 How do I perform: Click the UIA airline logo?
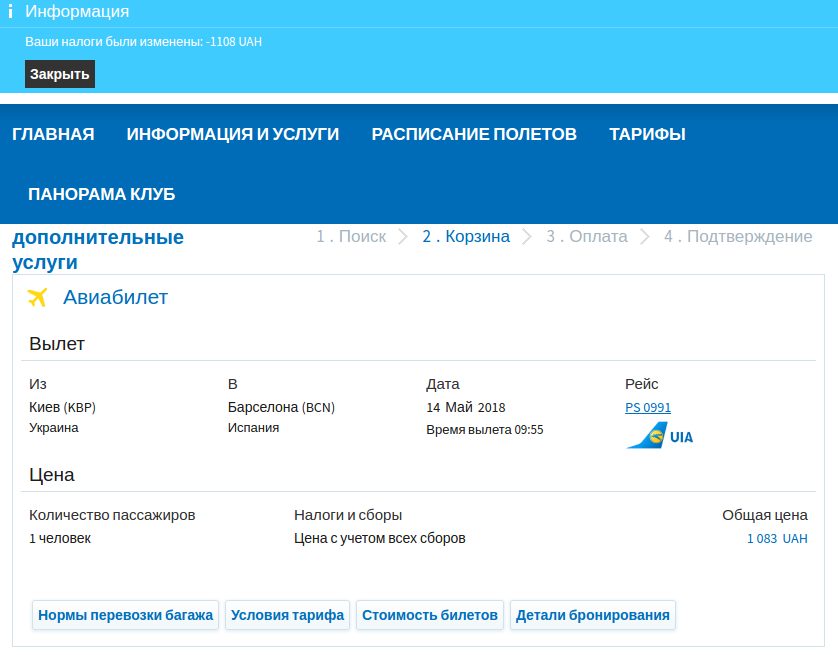point(659,436)
